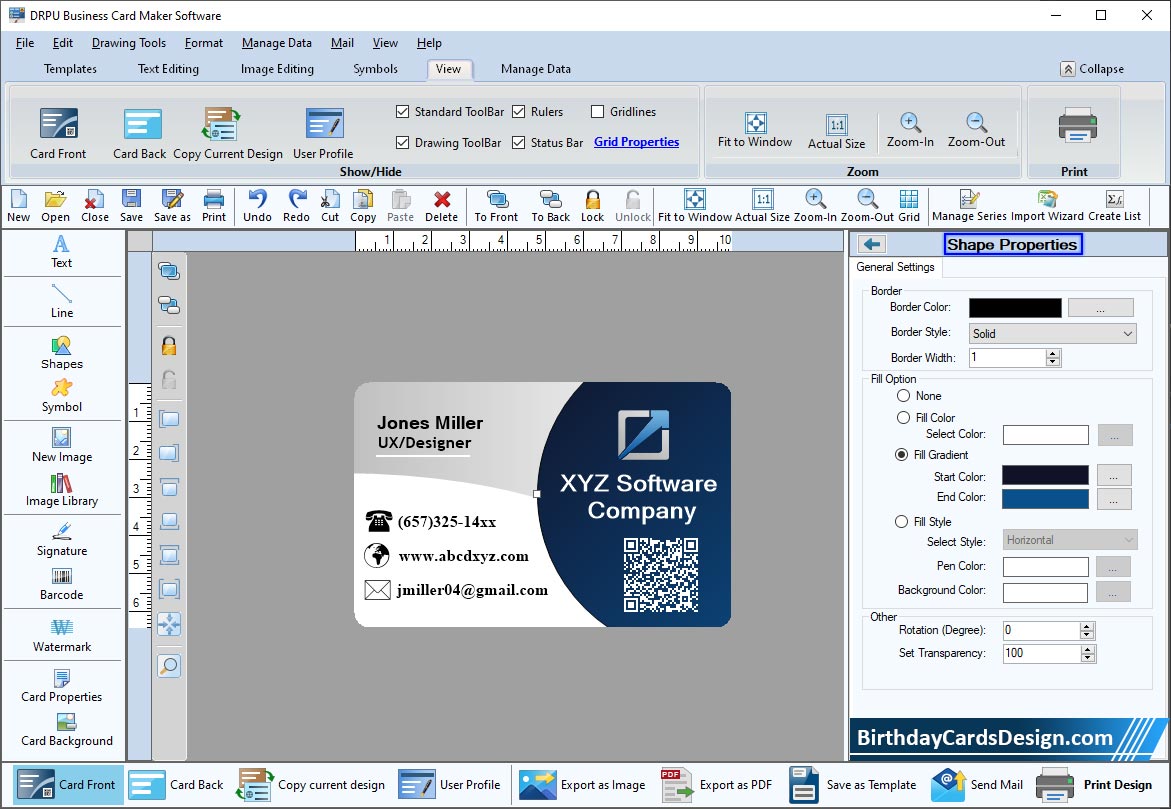The width and height of the screenshot is (1171, 809).
Task: Click the Rotation (Degree) input field
Action: [1041, 630]
